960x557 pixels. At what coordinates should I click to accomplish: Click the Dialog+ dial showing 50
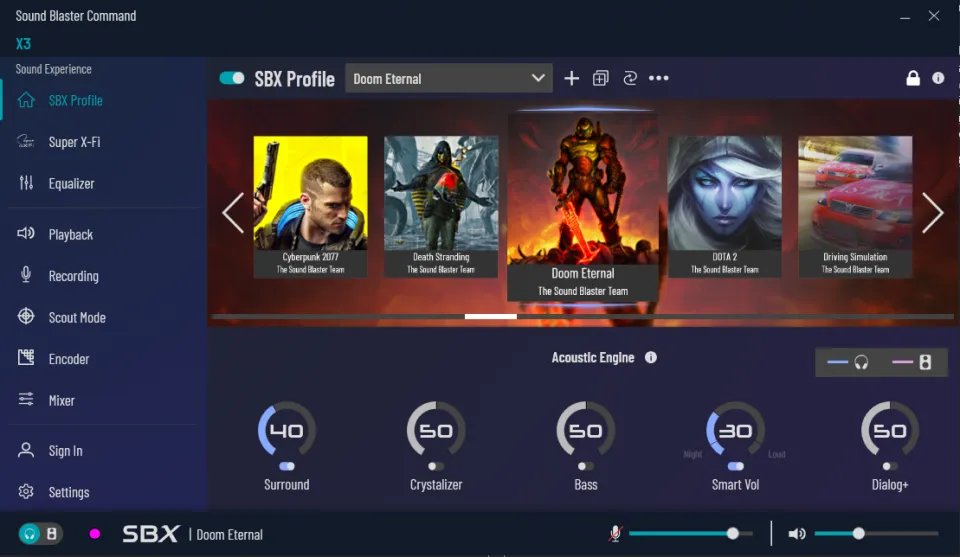[890, 430]
